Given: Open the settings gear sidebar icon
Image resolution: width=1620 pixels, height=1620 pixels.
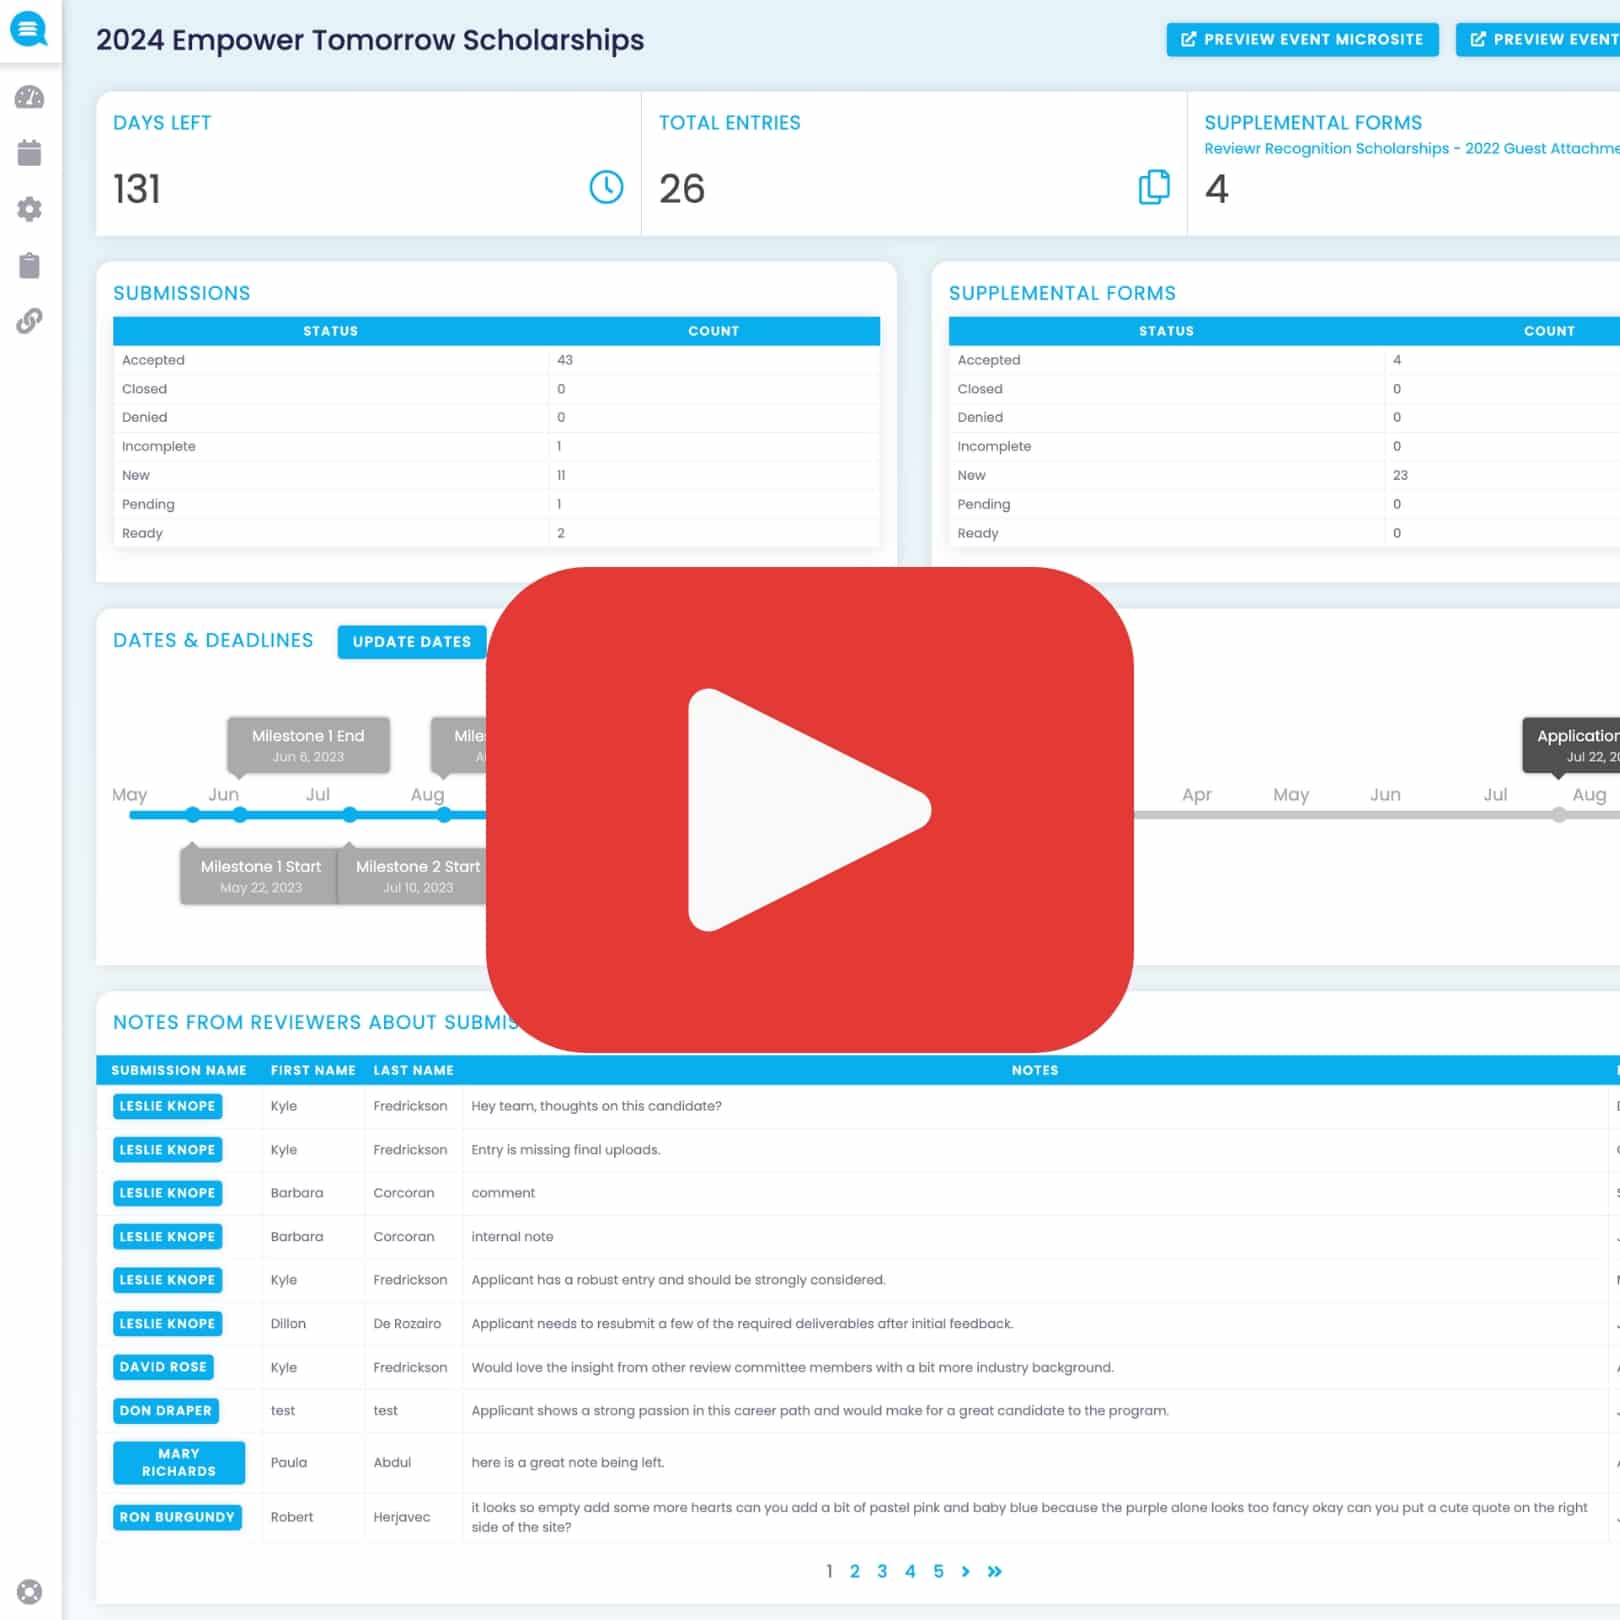Looking at the screenshot, I should (30, 209).
